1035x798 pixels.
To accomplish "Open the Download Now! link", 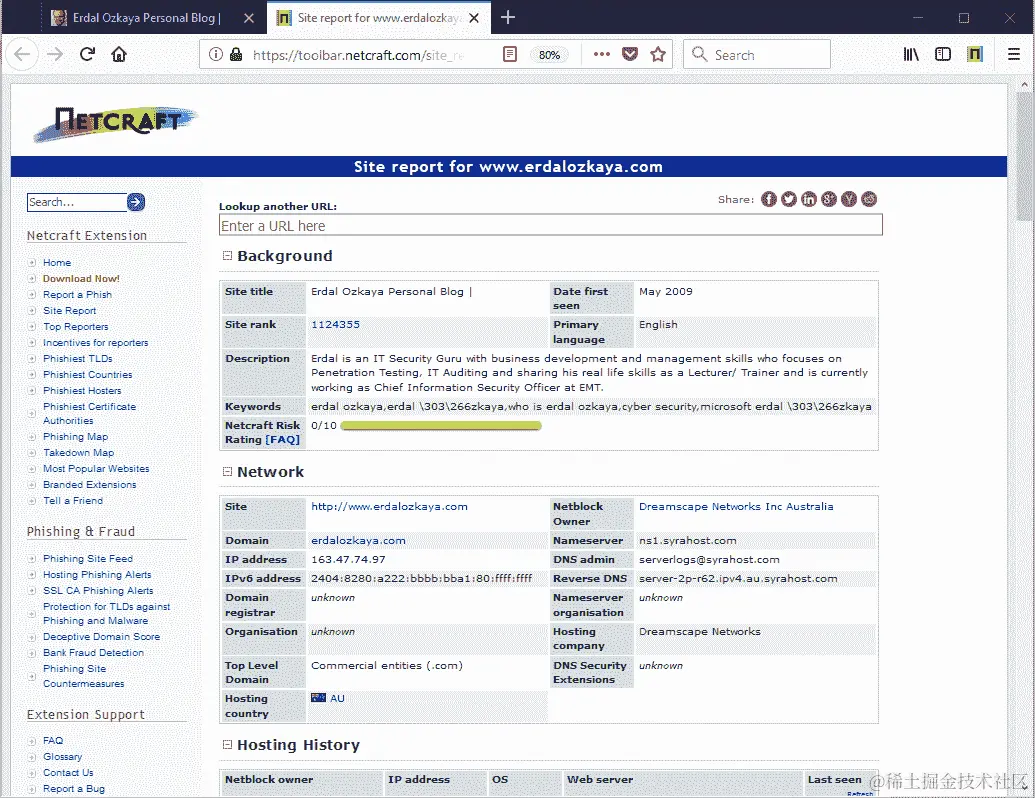I will (81, 279).
